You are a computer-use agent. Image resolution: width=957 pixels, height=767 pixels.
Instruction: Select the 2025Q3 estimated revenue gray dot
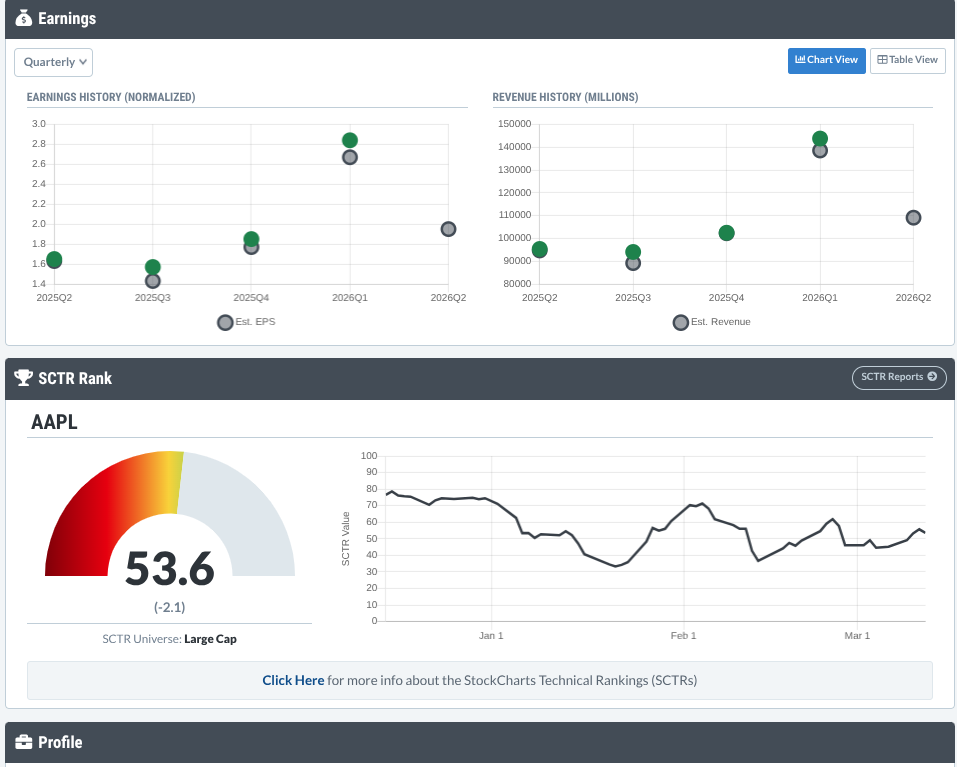[x=633, y=264]
